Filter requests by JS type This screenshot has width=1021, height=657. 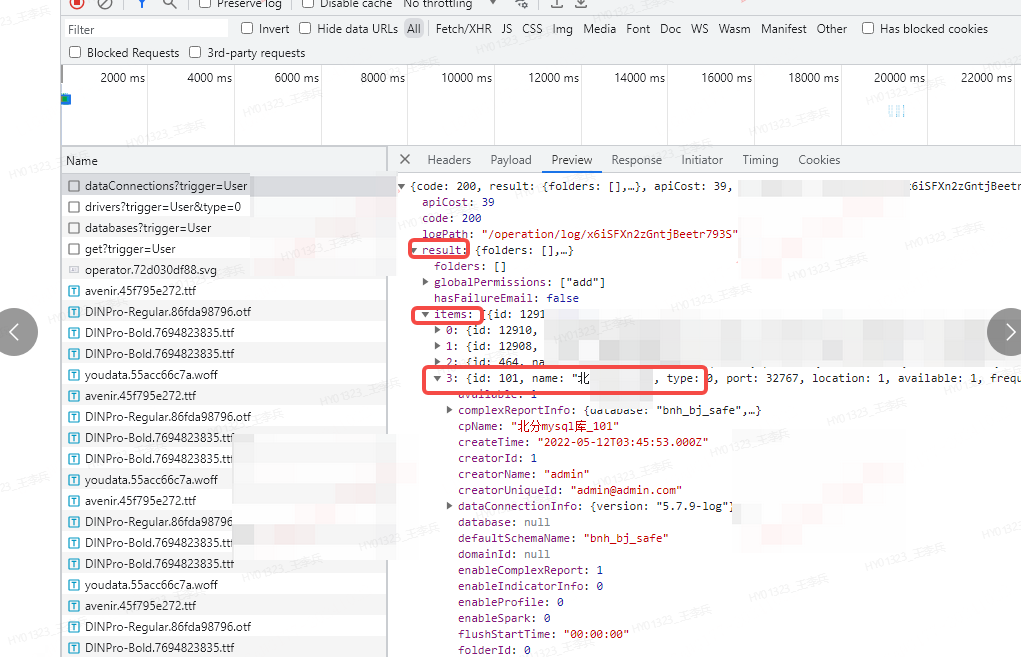(507, 29)
